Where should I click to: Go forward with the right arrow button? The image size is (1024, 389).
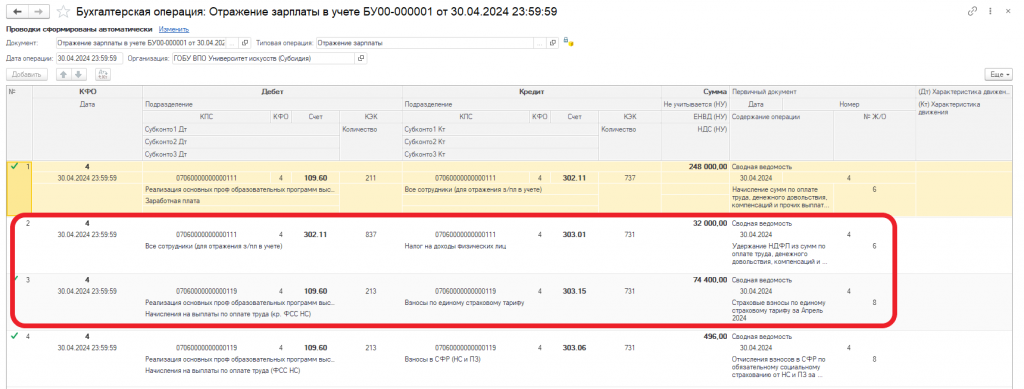pyautogui.click(x=39, y=11)
